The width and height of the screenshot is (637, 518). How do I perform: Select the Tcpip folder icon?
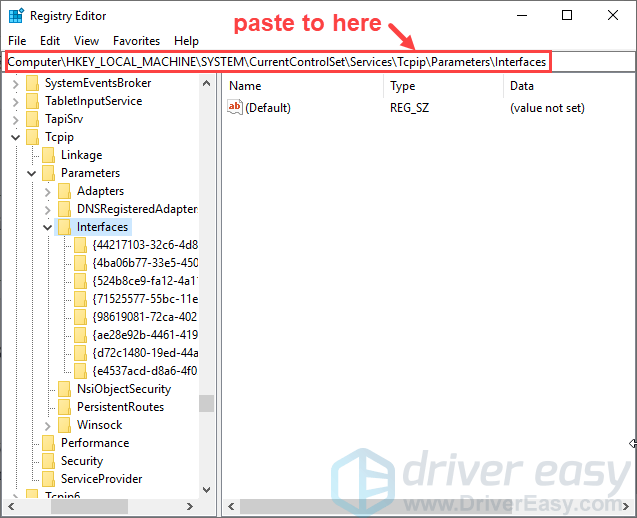[x=32, y=137]
